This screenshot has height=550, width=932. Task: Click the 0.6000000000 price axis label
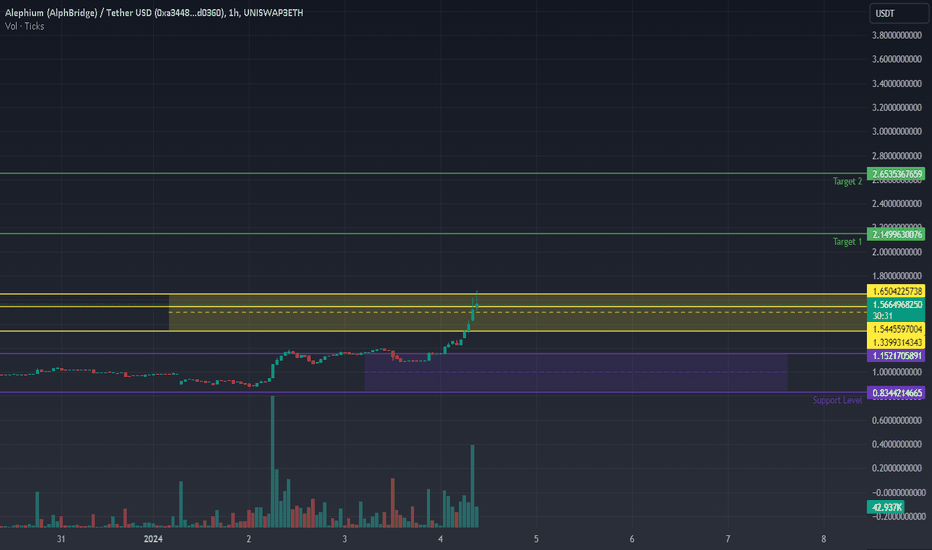click(896, 420)
